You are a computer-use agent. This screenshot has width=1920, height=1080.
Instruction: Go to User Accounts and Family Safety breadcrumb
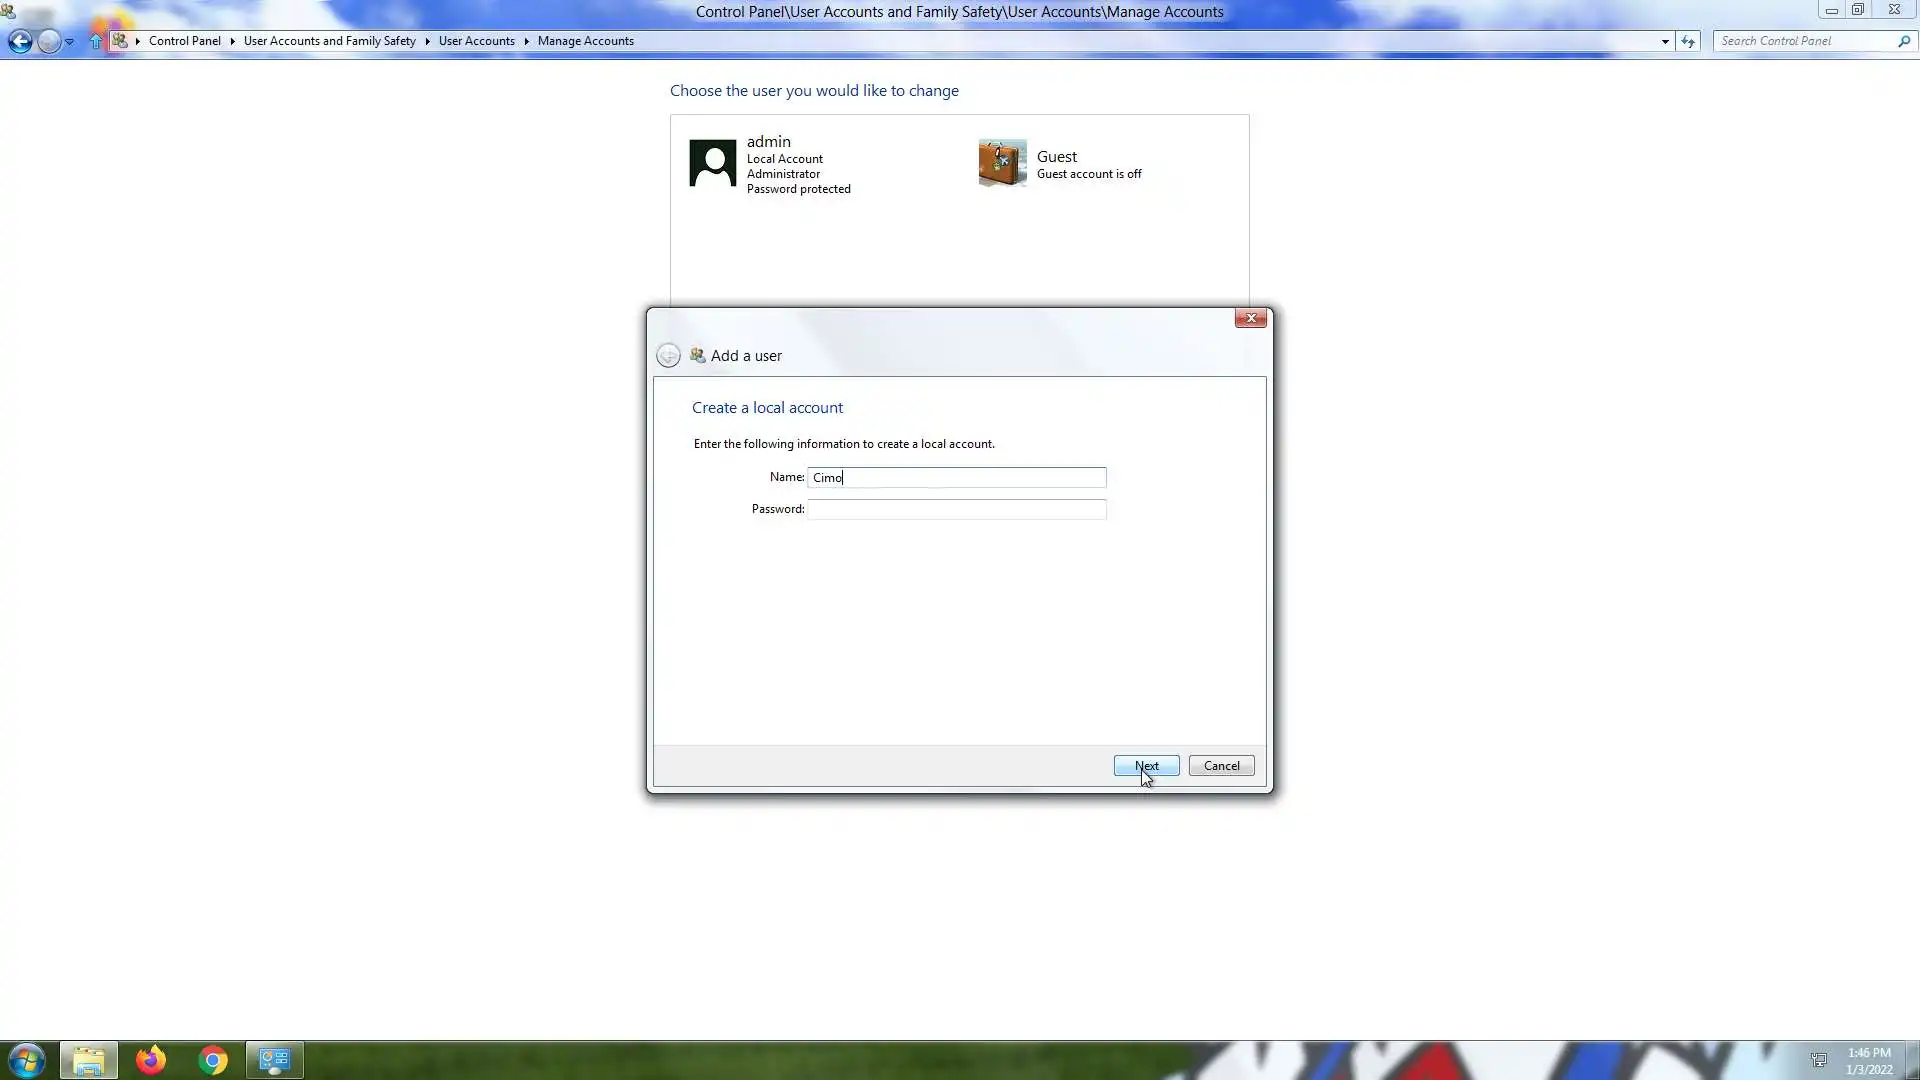pos(329,41)
